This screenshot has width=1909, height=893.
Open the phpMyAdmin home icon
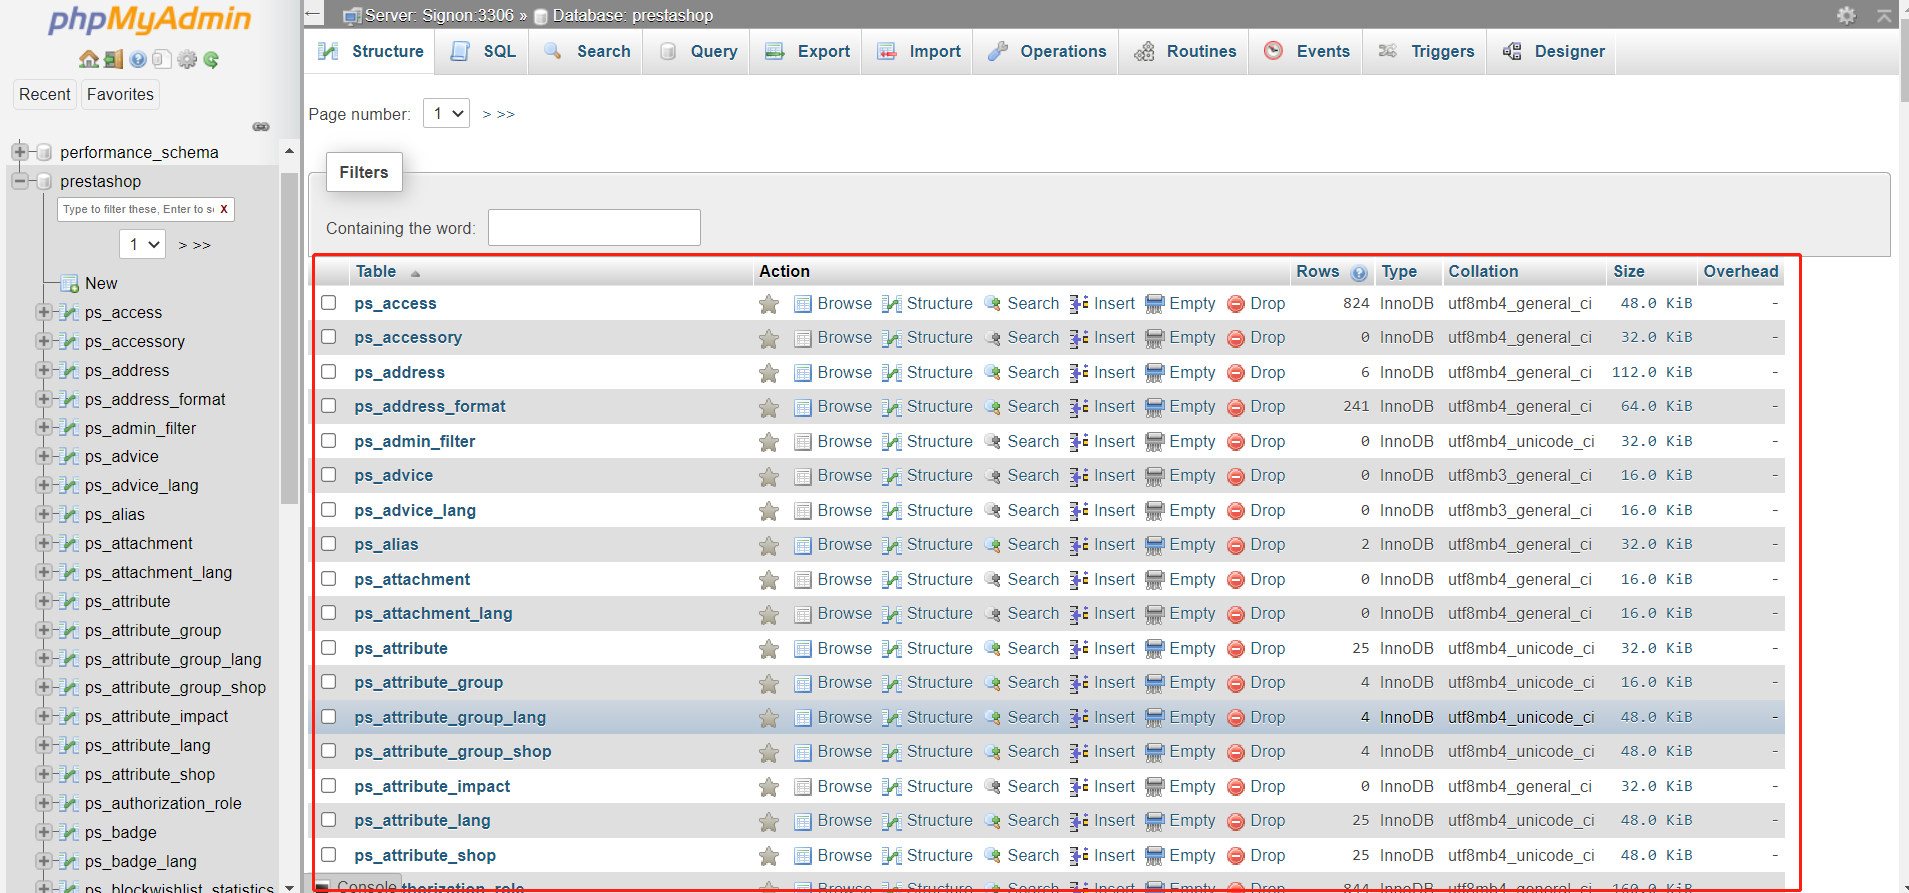click(89, 59)
